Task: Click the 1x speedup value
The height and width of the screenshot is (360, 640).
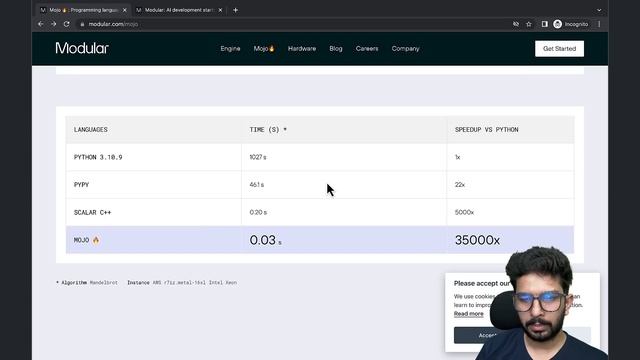Action: point(458,157)
